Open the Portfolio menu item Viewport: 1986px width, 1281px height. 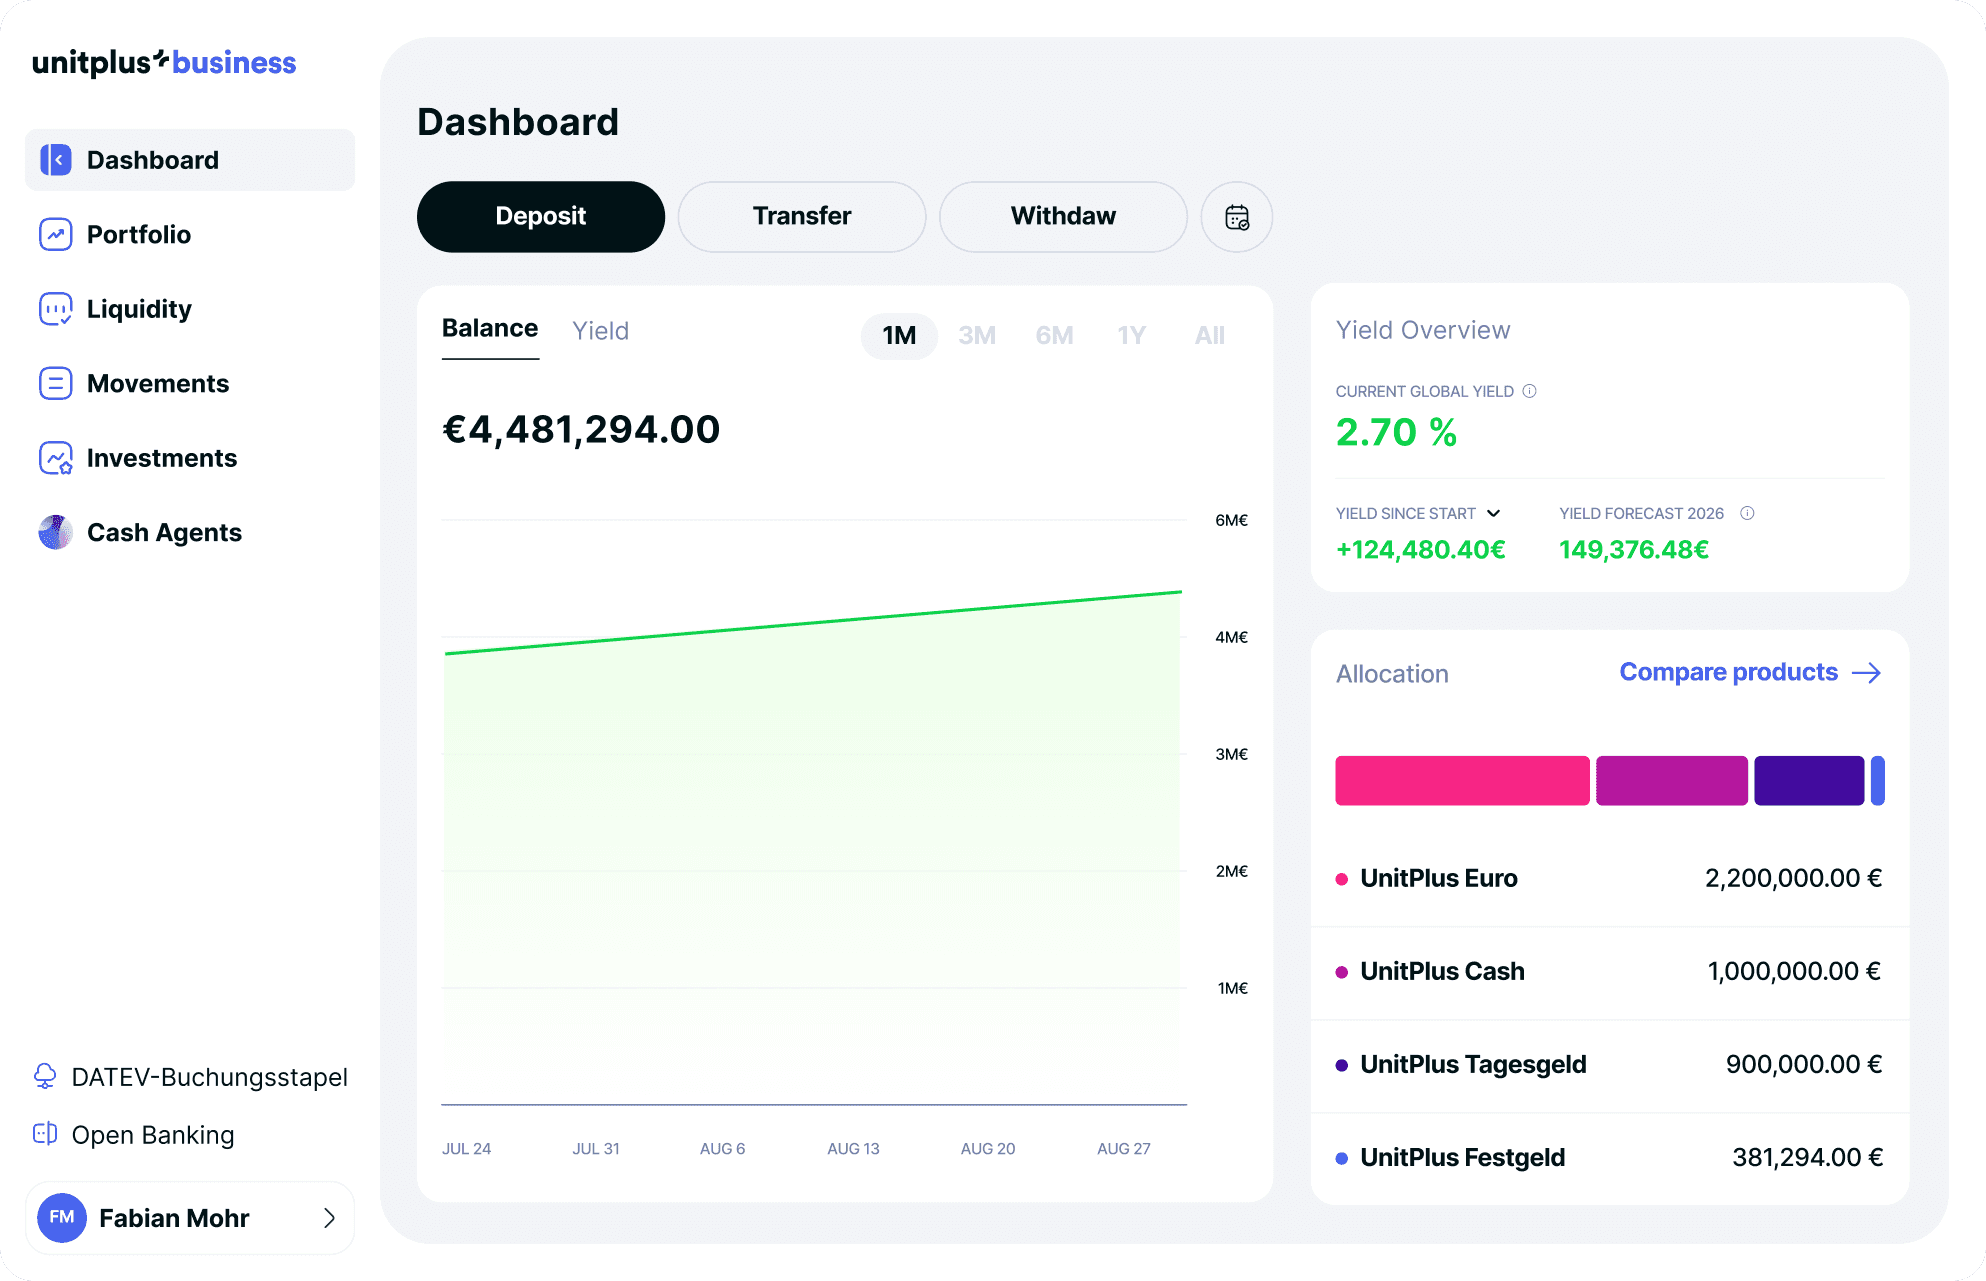point(190,234)
